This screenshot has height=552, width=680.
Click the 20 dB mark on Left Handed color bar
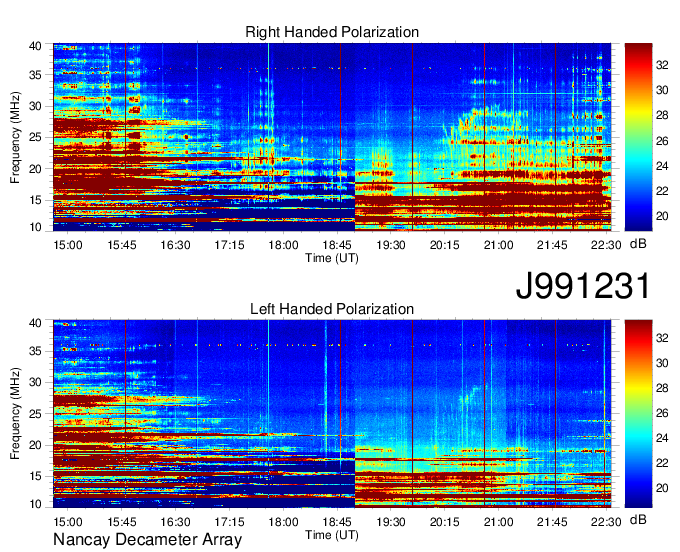(662, 488)
